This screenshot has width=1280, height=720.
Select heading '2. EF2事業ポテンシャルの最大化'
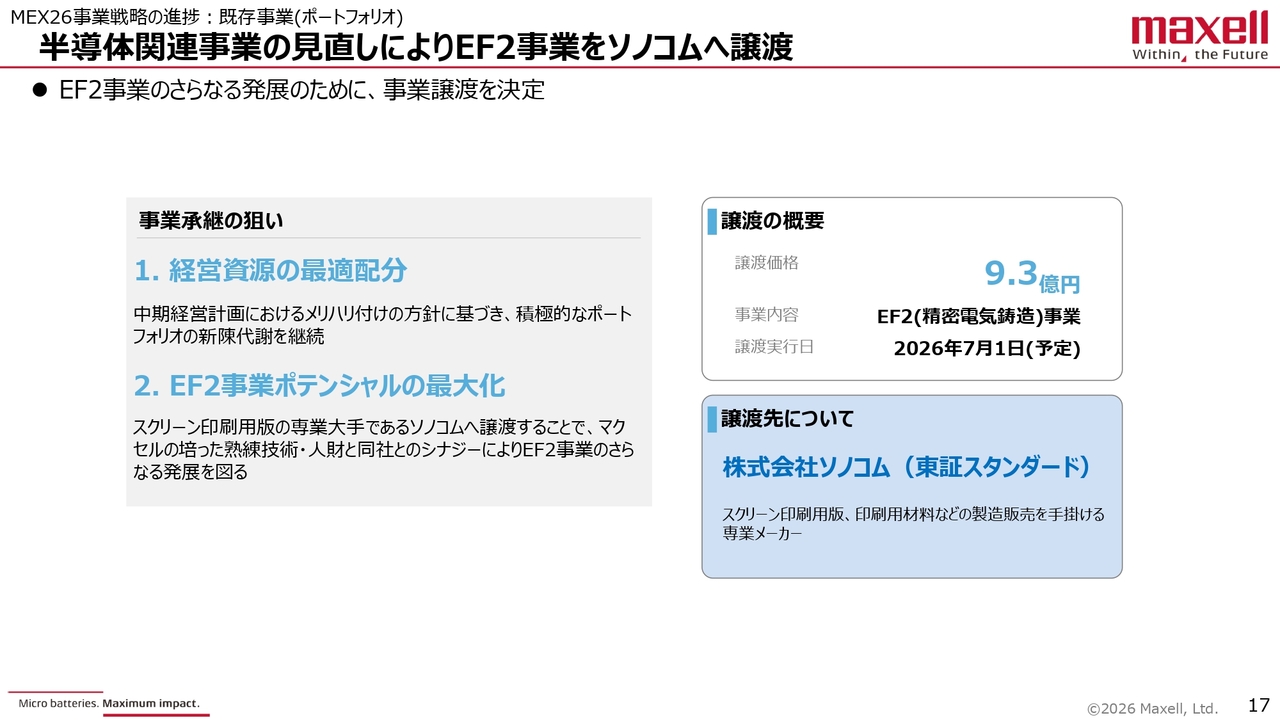pos(319,385)
